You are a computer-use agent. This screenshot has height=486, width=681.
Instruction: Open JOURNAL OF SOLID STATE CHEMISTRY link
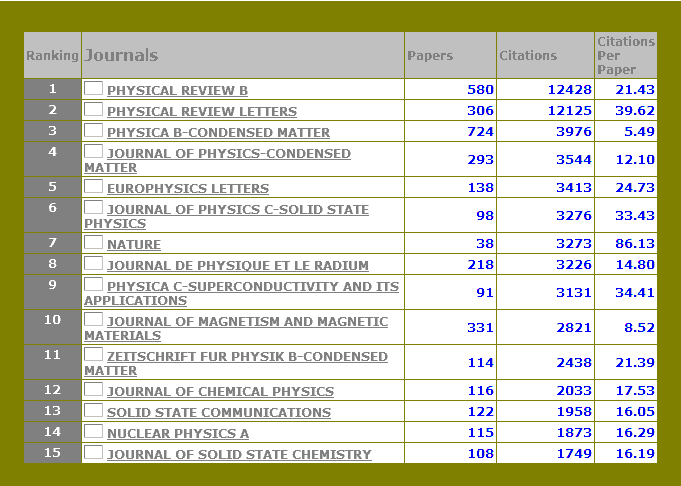point(239,454)
